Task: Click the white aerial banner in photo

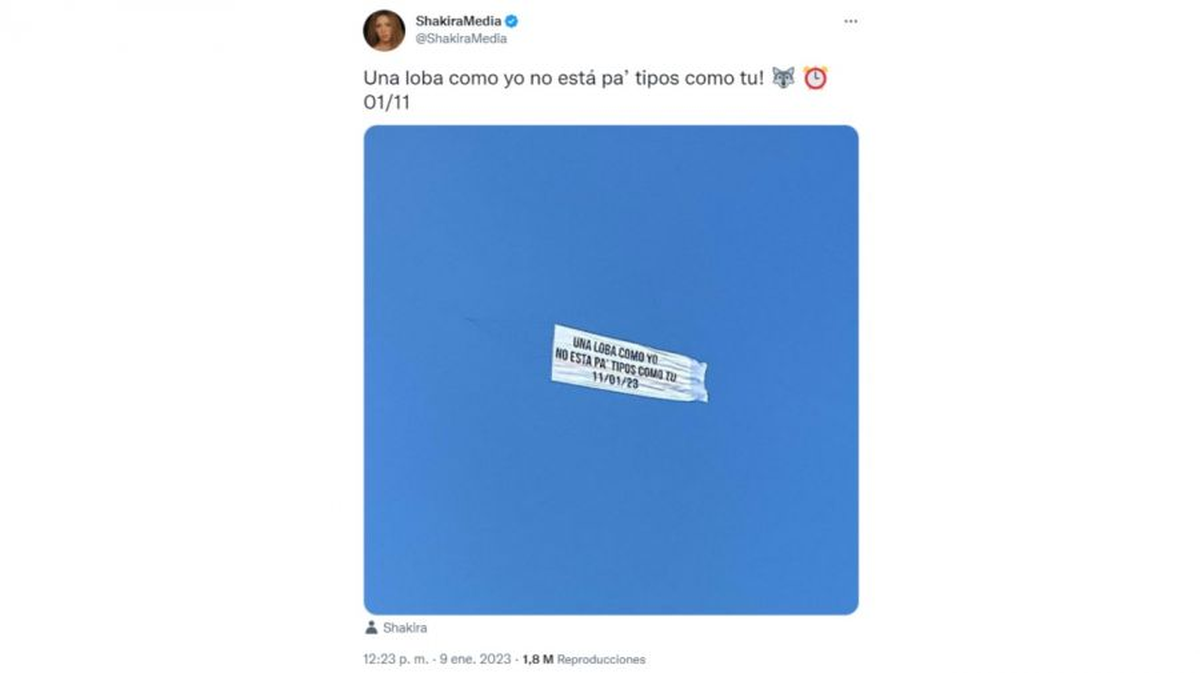Action: (x=629, y=362)
